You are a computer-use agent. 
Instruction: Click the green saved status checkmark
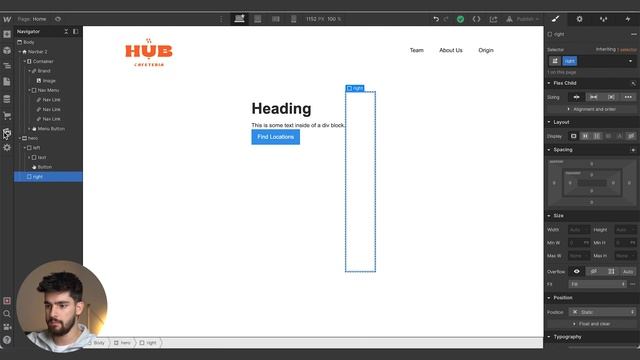click(460, 19)
